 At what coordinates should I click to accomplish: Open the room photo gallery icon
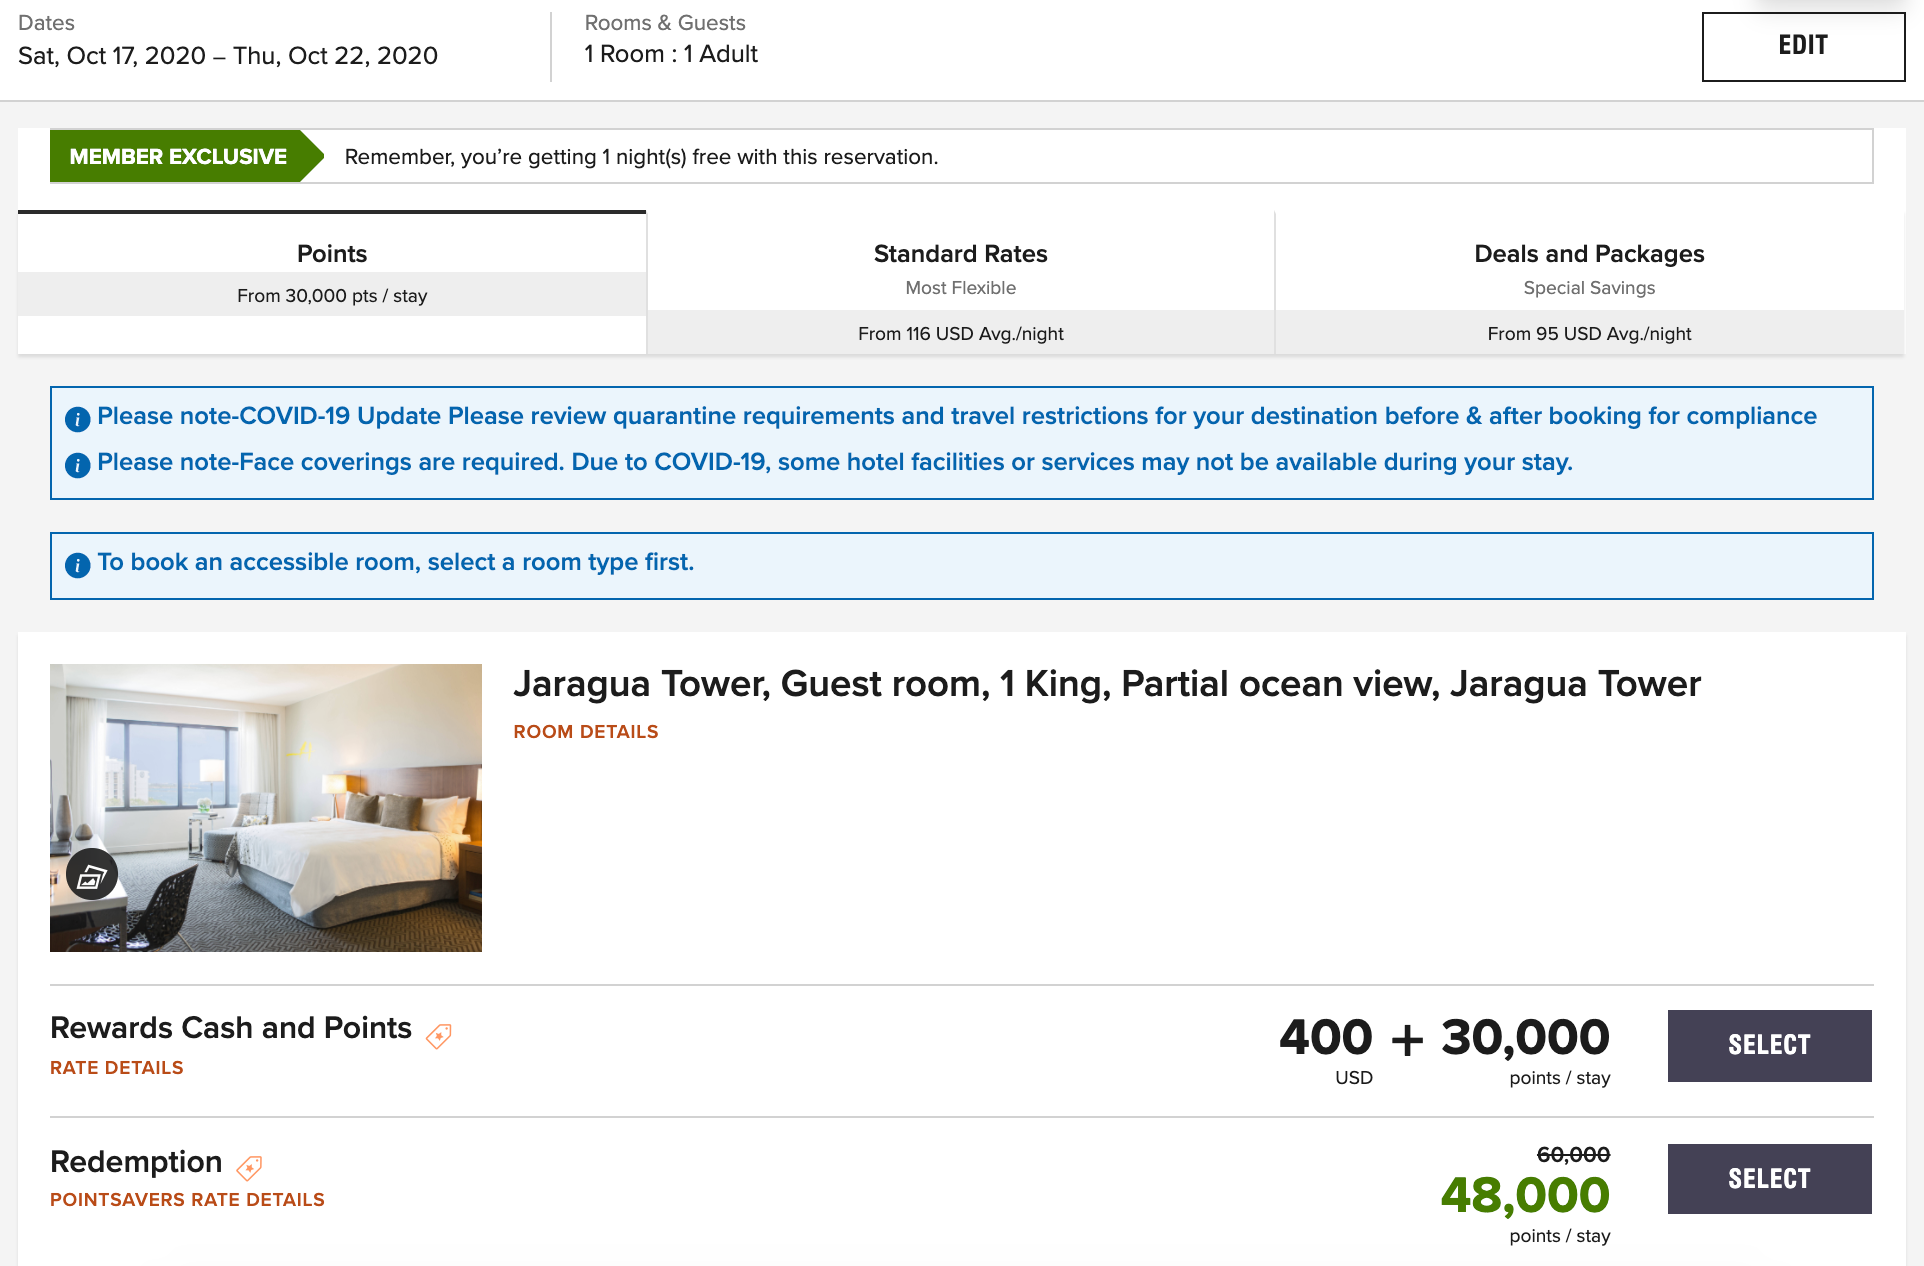[92, 876]
